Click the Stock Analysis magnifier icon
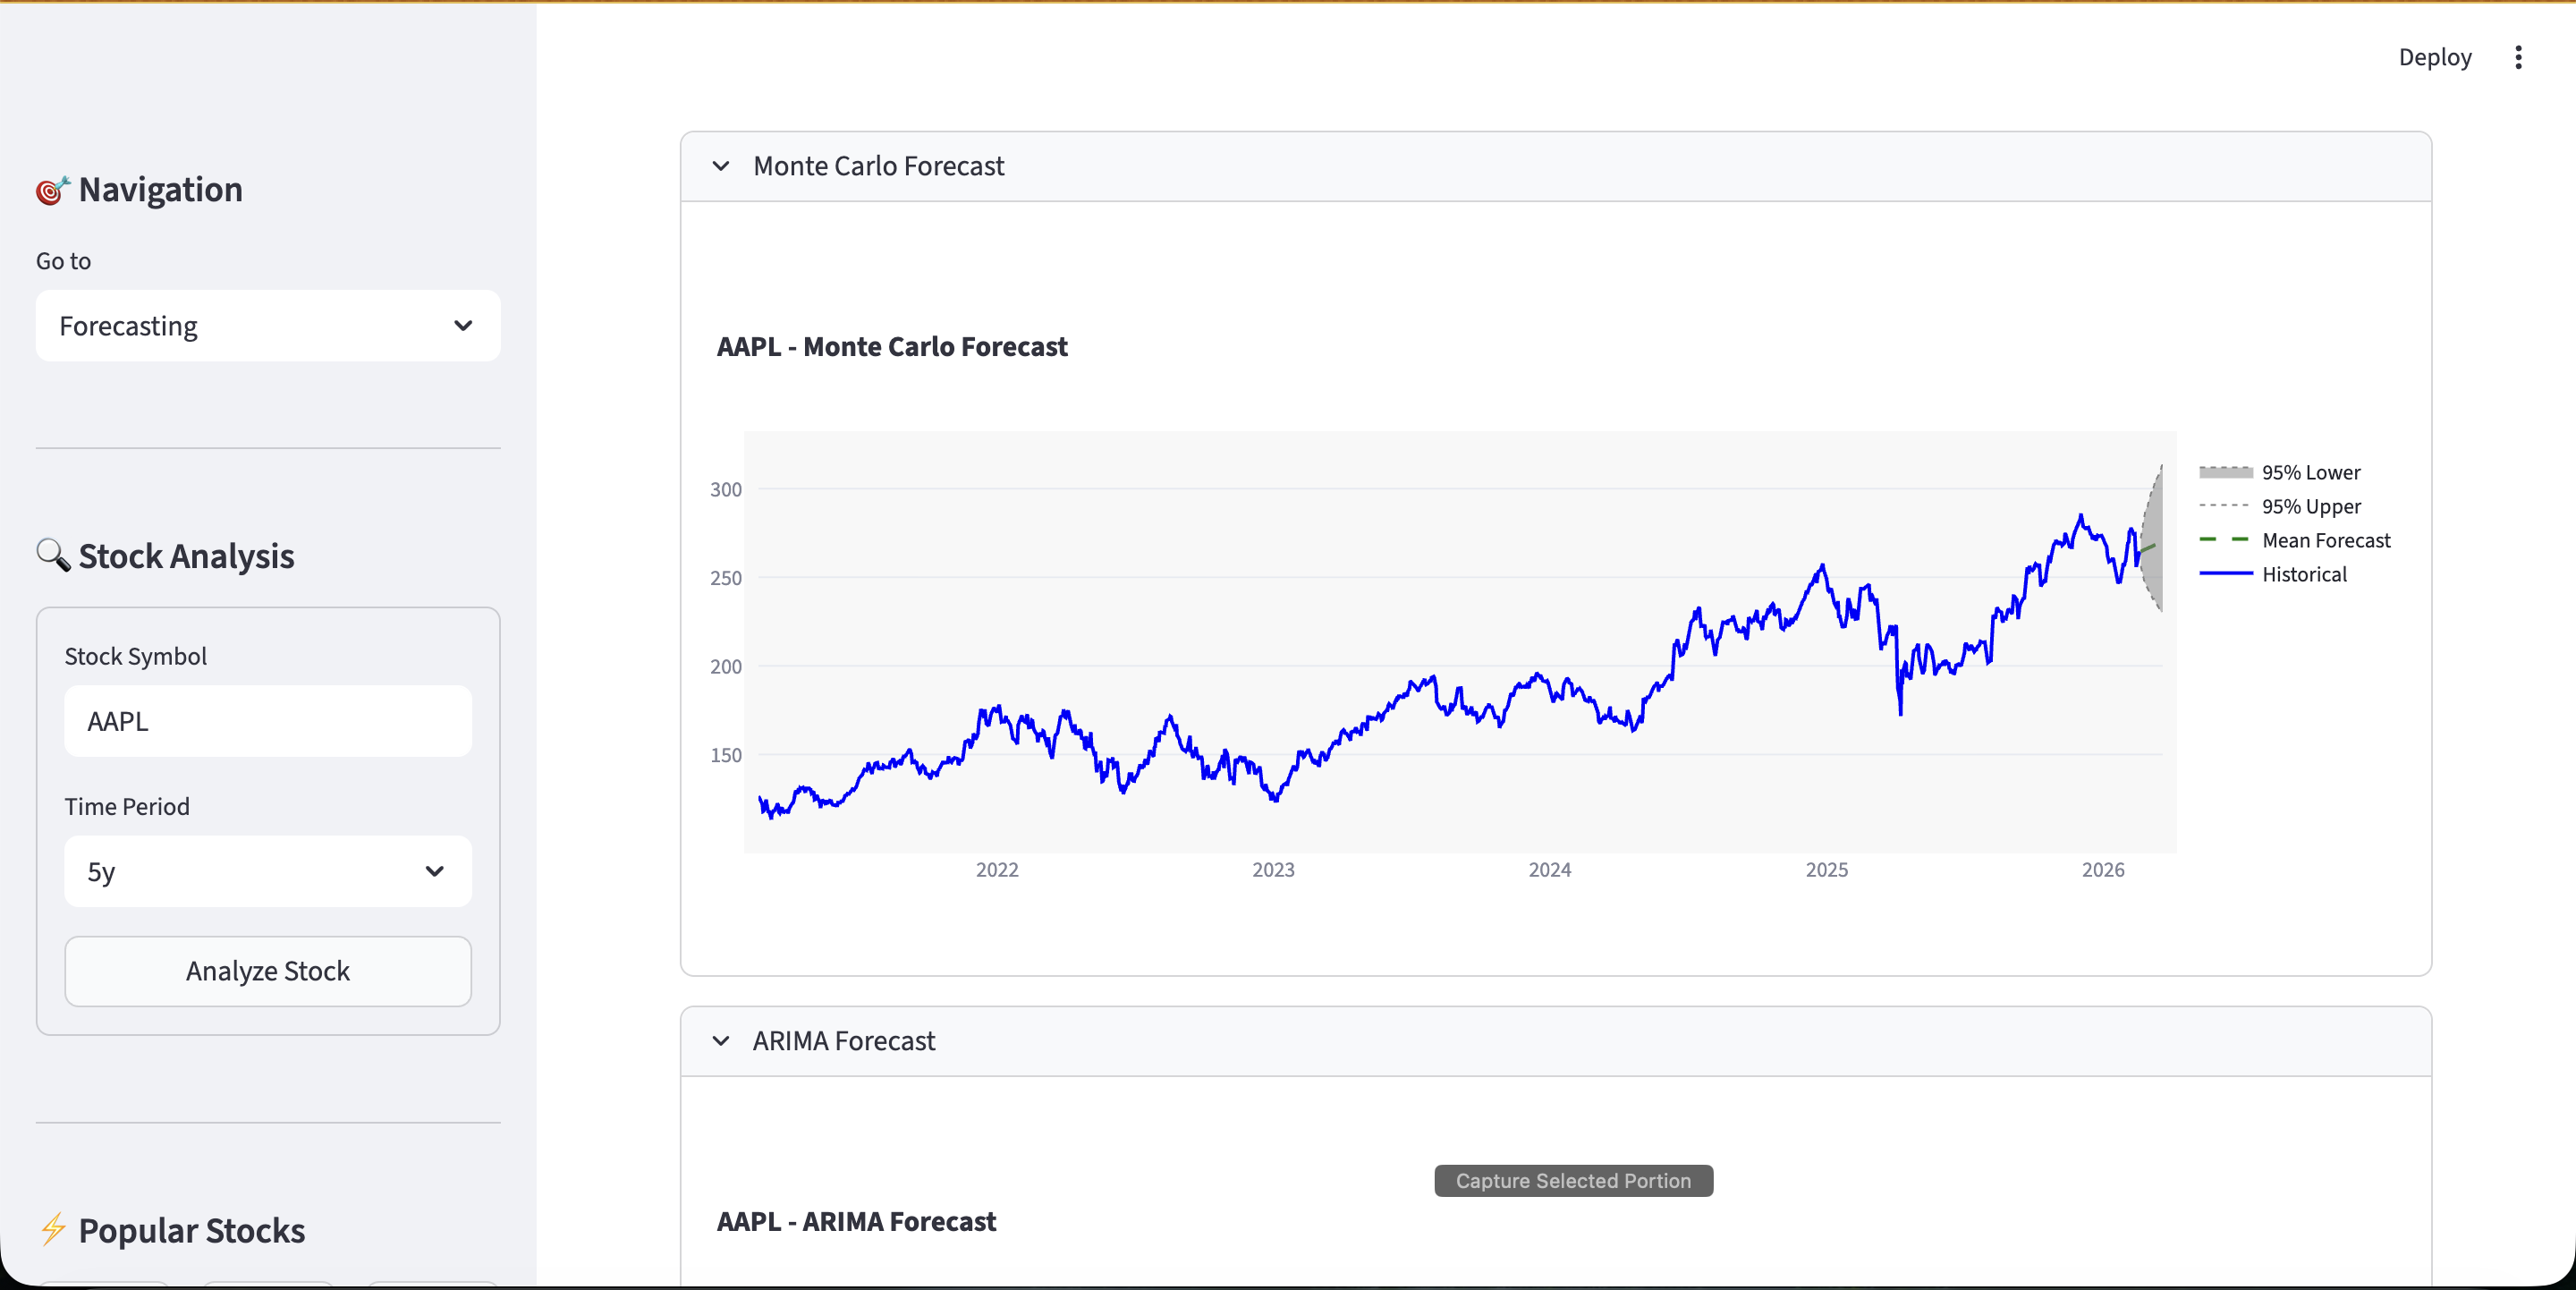The width and height of the screenshot is (2576, 1290). tap(52, 555)
